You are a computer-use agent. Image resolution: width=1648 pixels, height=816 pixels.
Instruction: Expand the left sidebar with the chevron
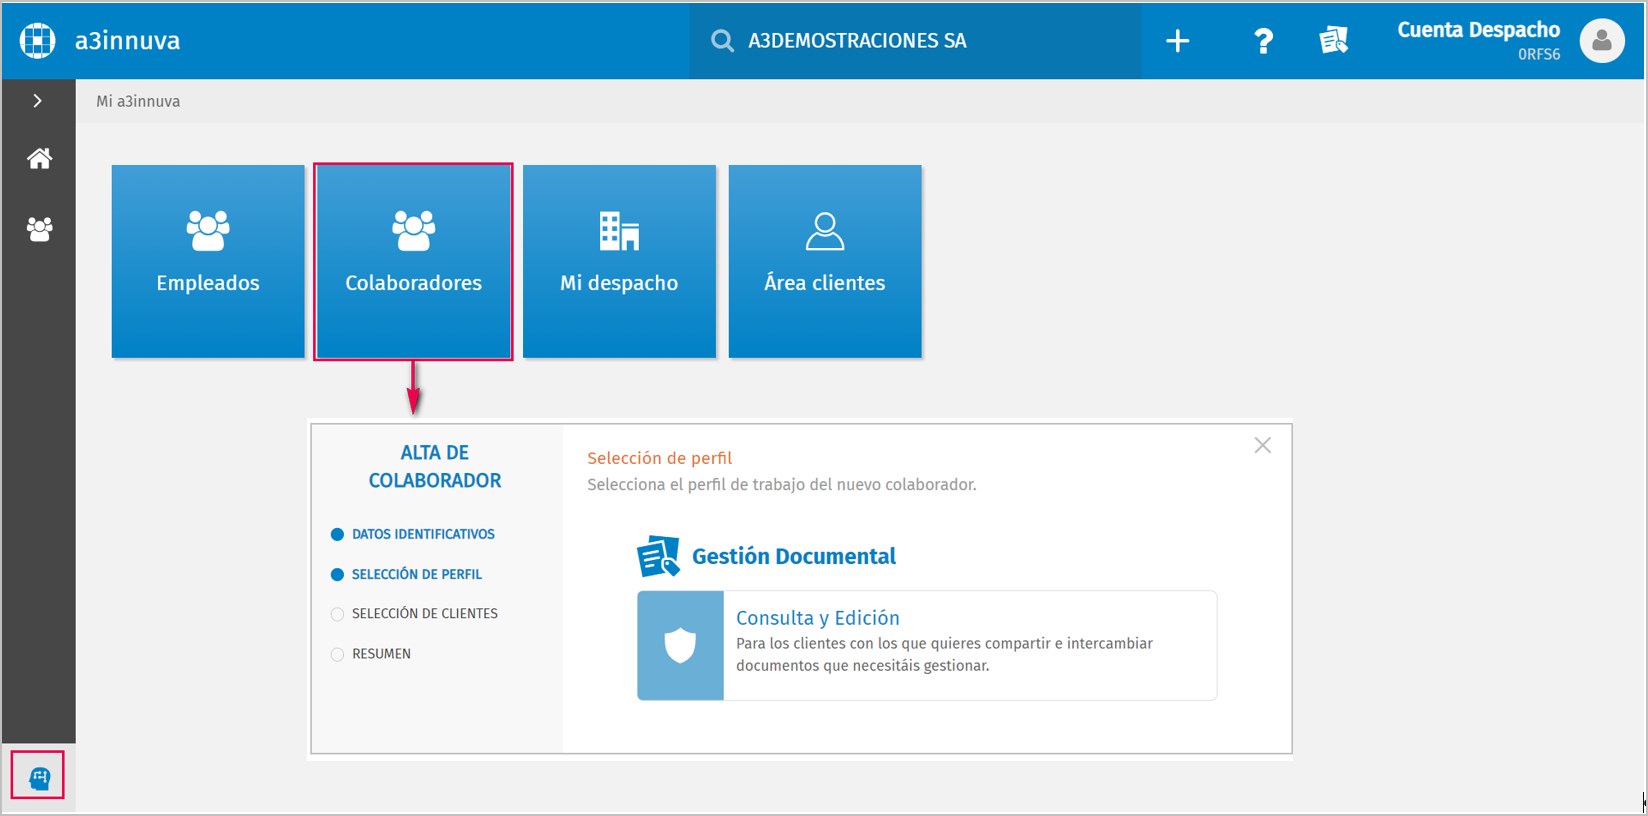pos(38,101)
